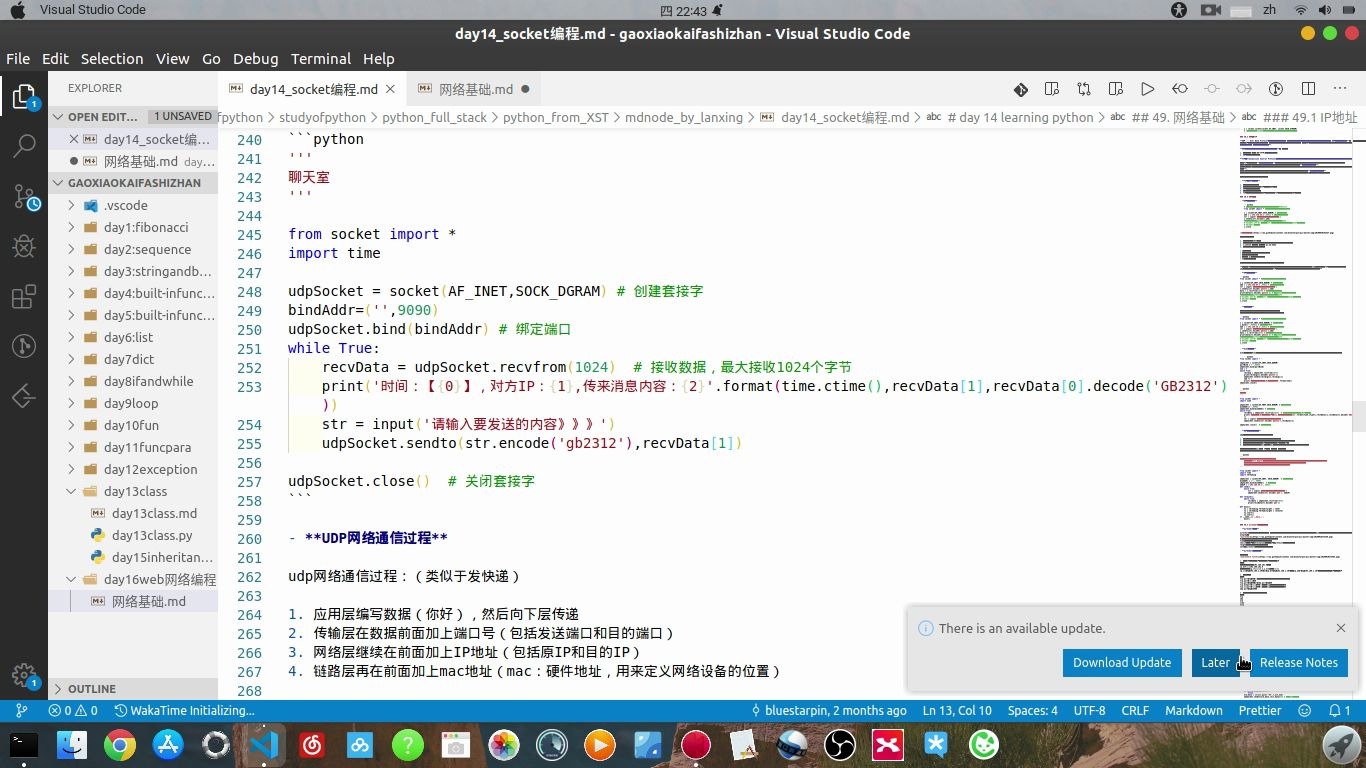Image resolution: width=1366 pixels, height=768 pixels.
Task: Click the UTF-8 encoding status item
Action: click(1089, 710)
